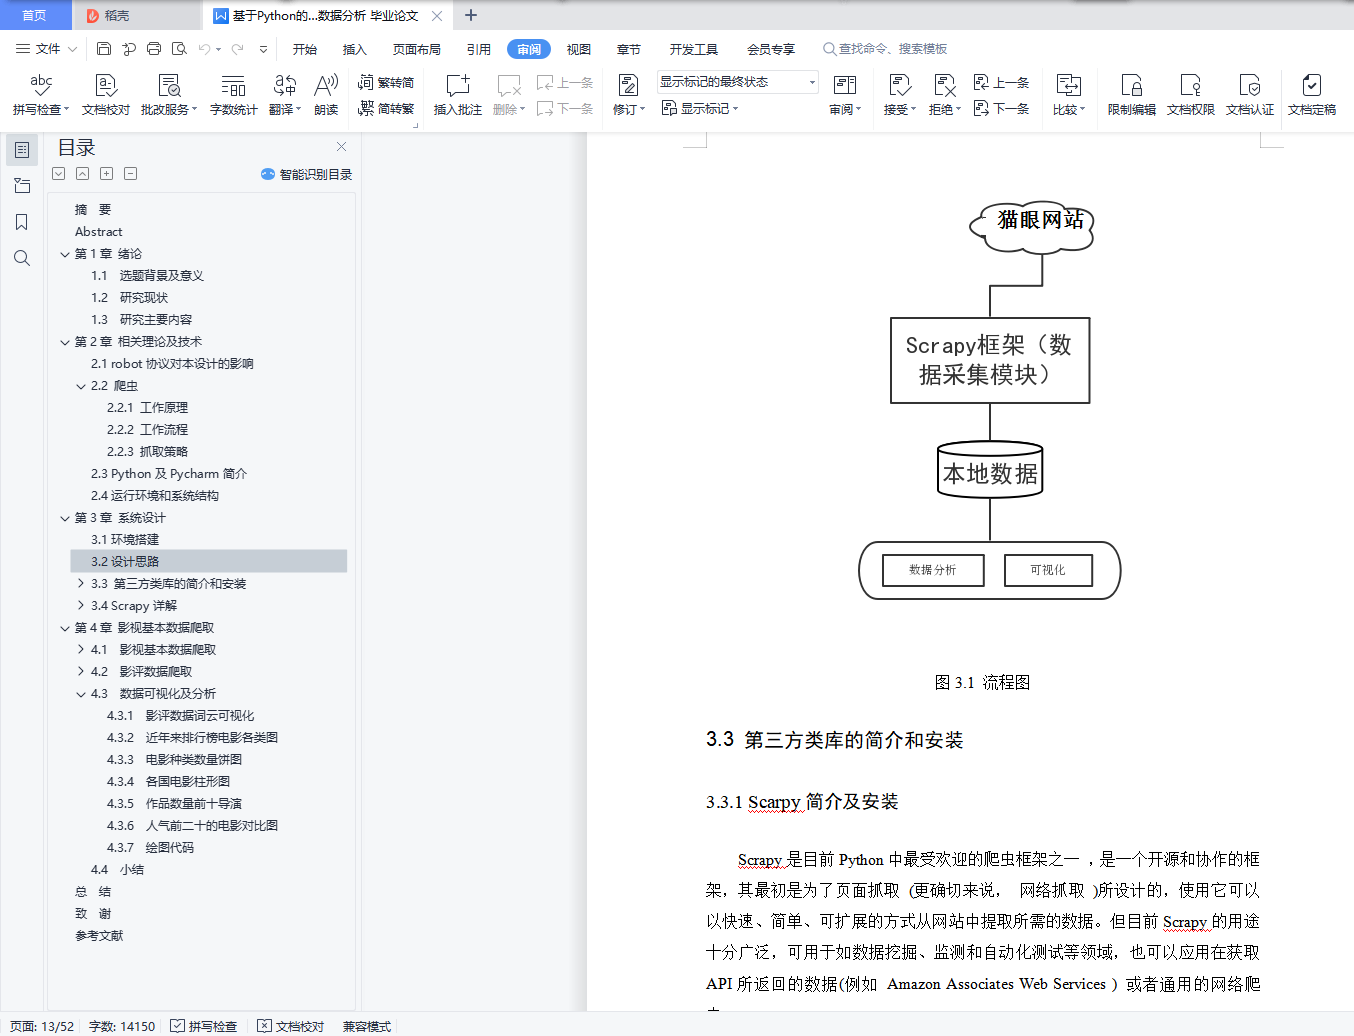Undo the last action
The height and width of the screenshot is (1036, 1354).
click(204, 49)
